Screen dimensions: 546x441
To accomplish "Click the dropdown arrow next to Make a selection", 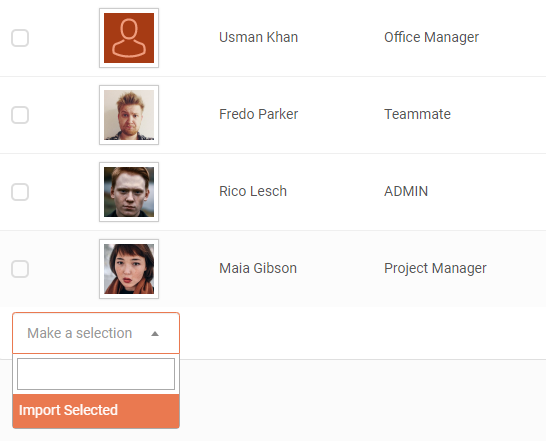I will (x=155, y=334).
